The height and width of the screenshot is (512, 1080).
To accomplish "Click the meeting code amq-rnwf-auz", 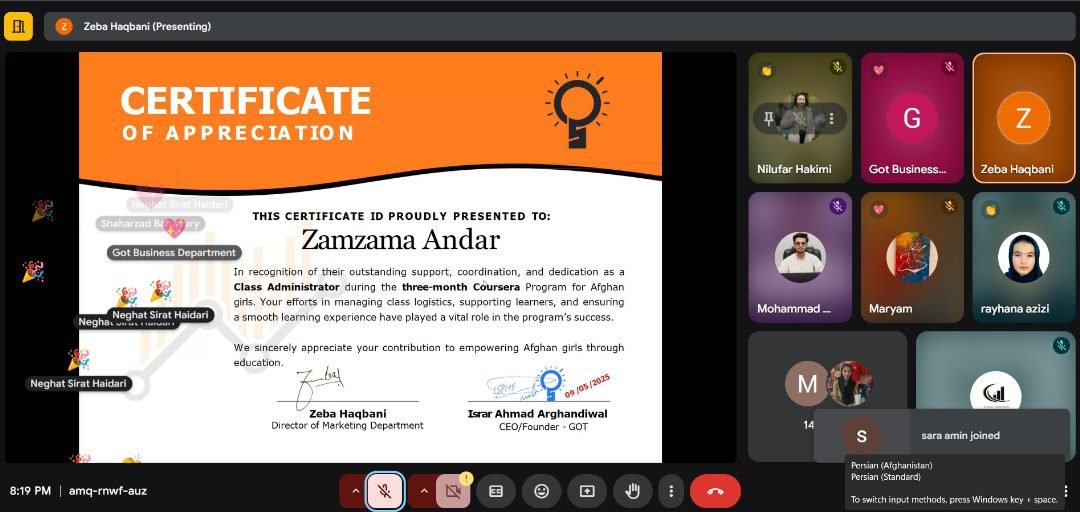I will point(107,491).
